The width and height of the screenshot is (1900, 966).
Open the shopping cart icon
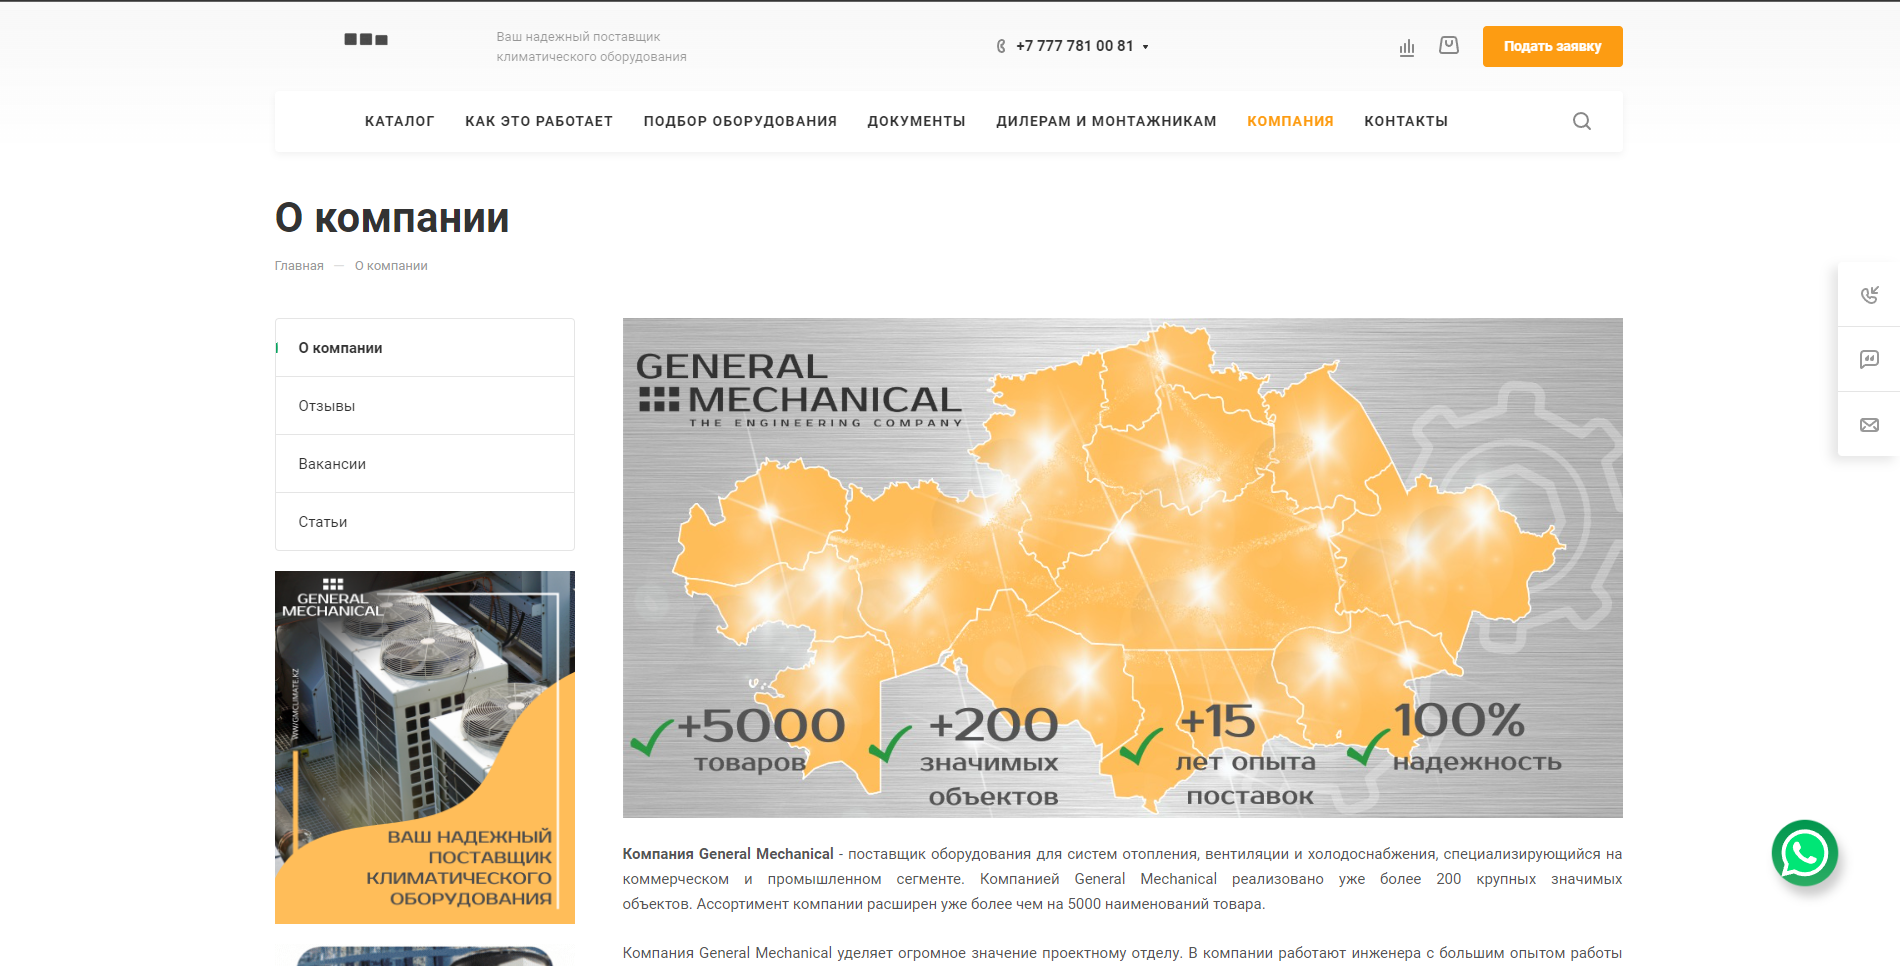[x=1449, y=46]
